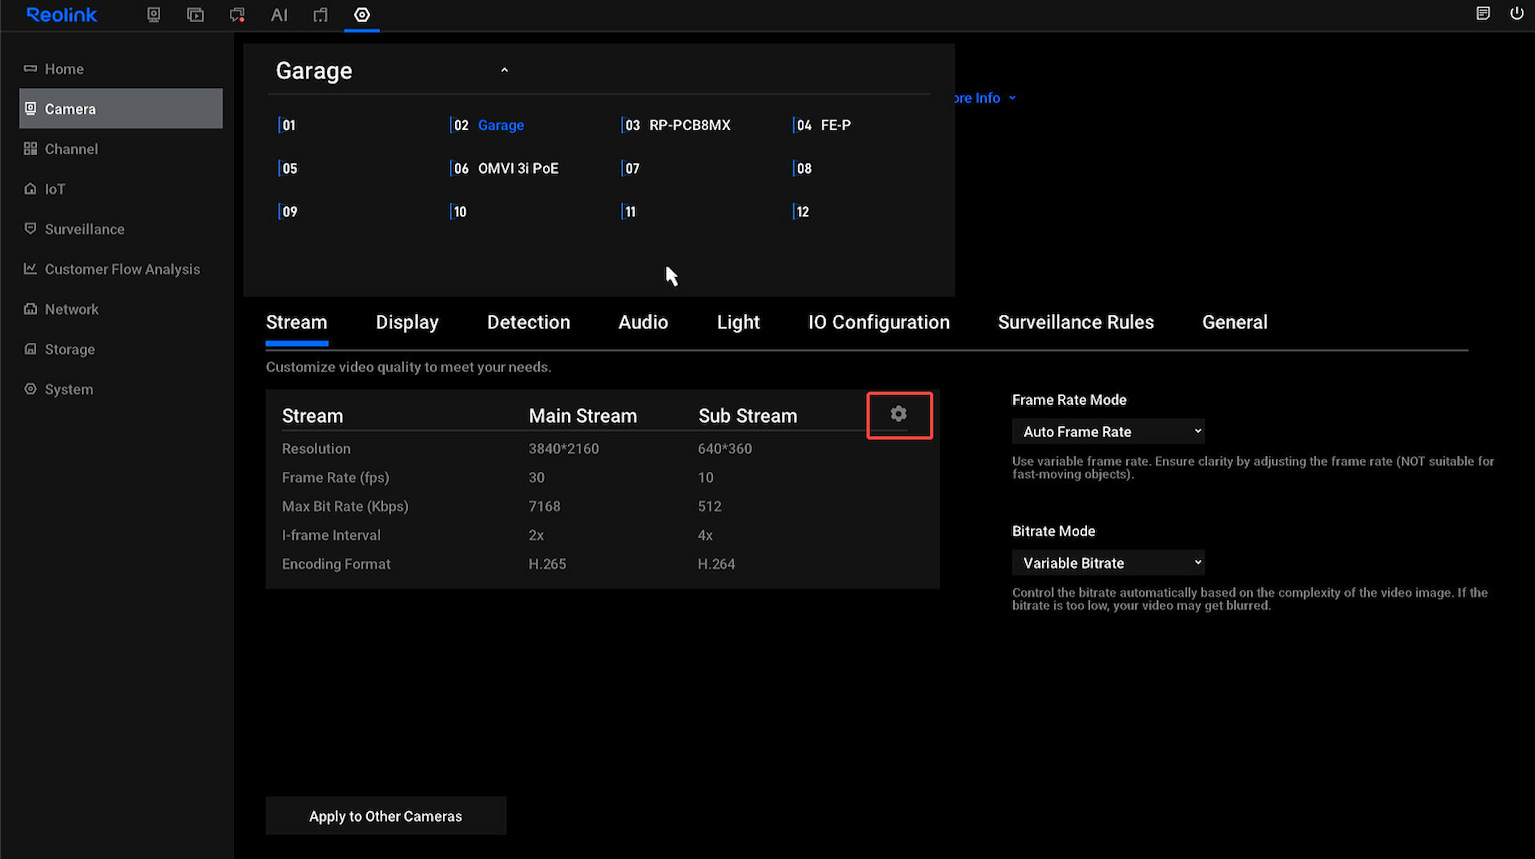Open stream settings gear icon
This screenshot has height=859, width=1535.
(x=899, y=414)
